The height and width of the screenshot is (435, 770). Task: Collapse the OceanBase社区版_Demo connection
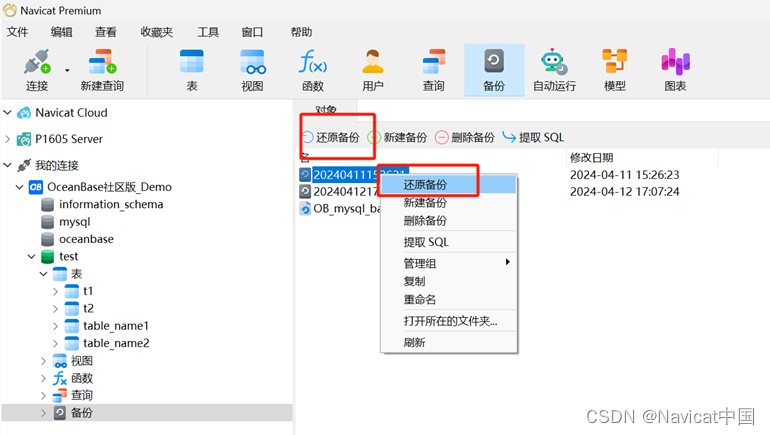(20, 187)
